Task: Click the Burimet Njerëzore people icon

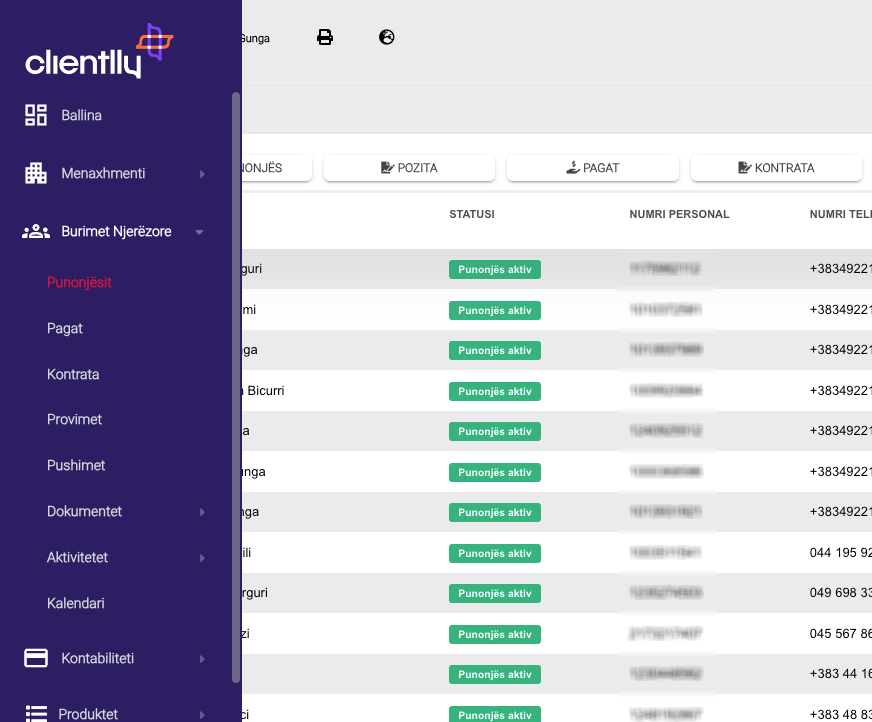Action: [36, 231]
